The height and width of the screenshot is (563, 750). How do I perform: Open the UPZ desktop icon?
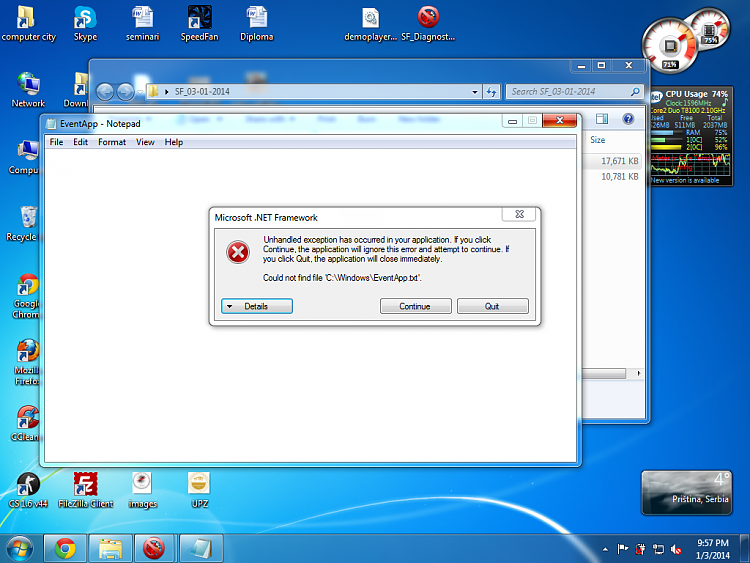(x=199, y=490)
